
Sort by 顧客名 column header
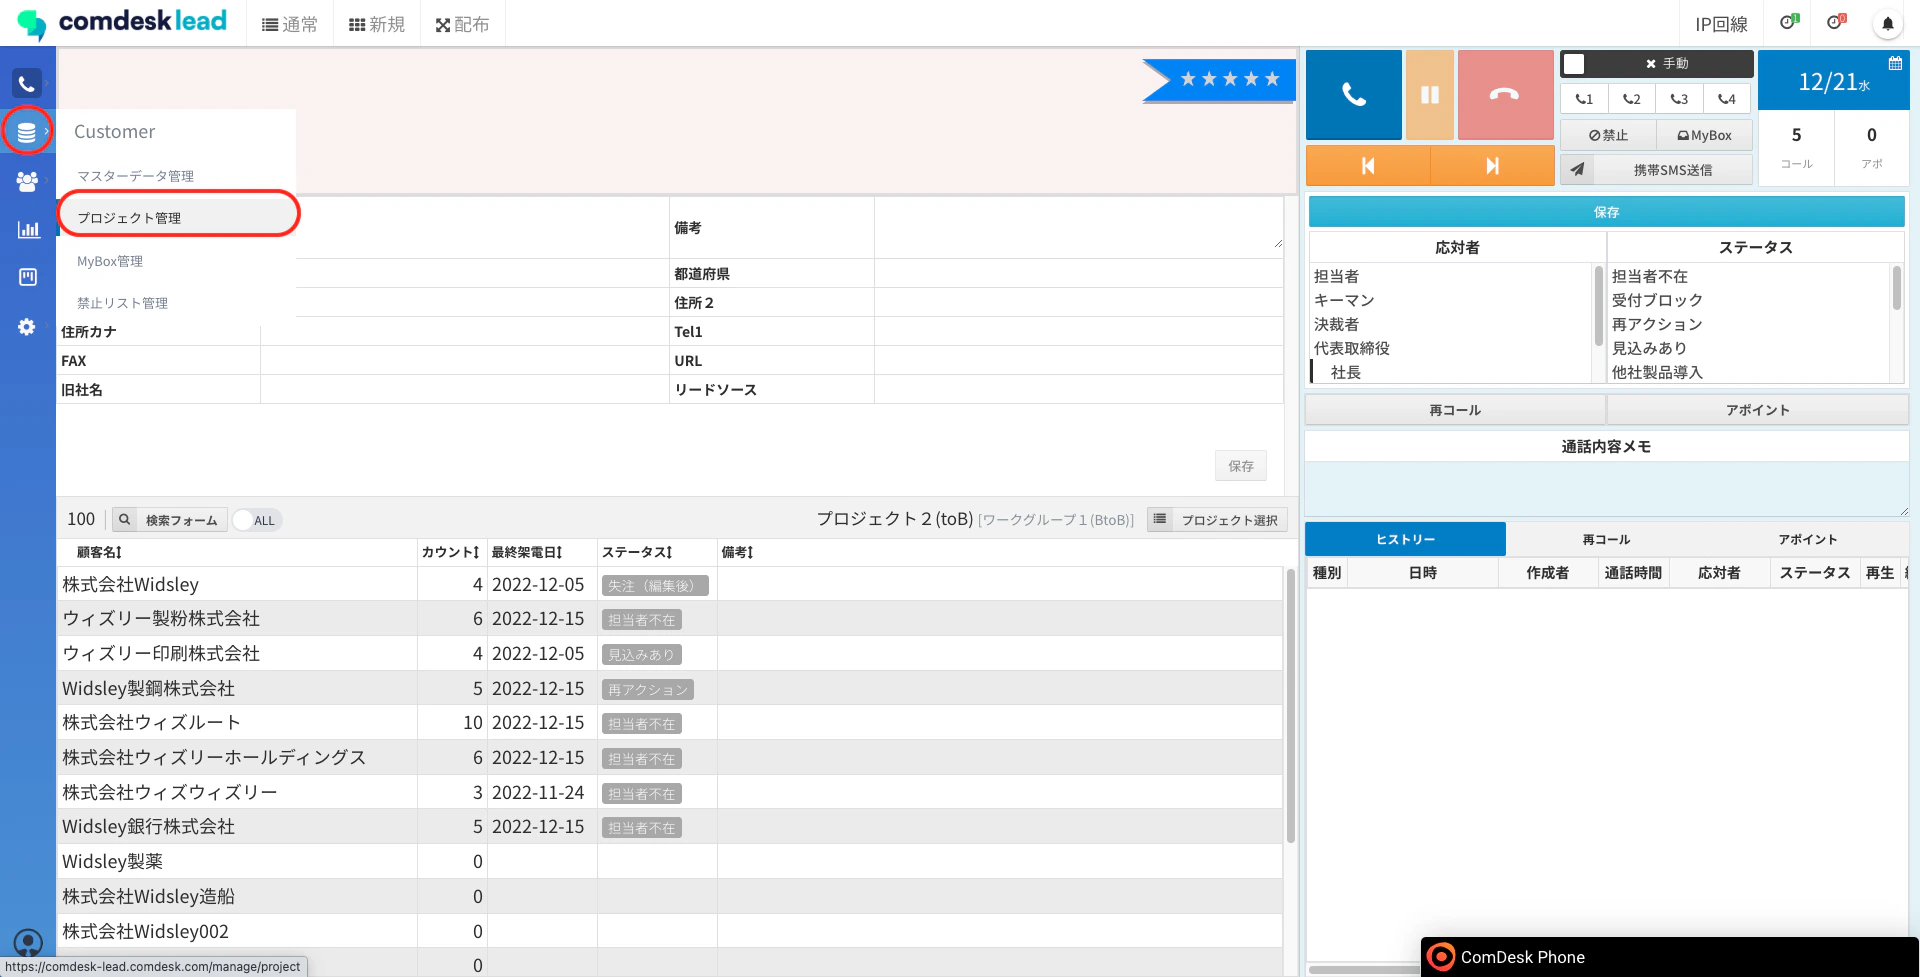(x=99, y=552)
